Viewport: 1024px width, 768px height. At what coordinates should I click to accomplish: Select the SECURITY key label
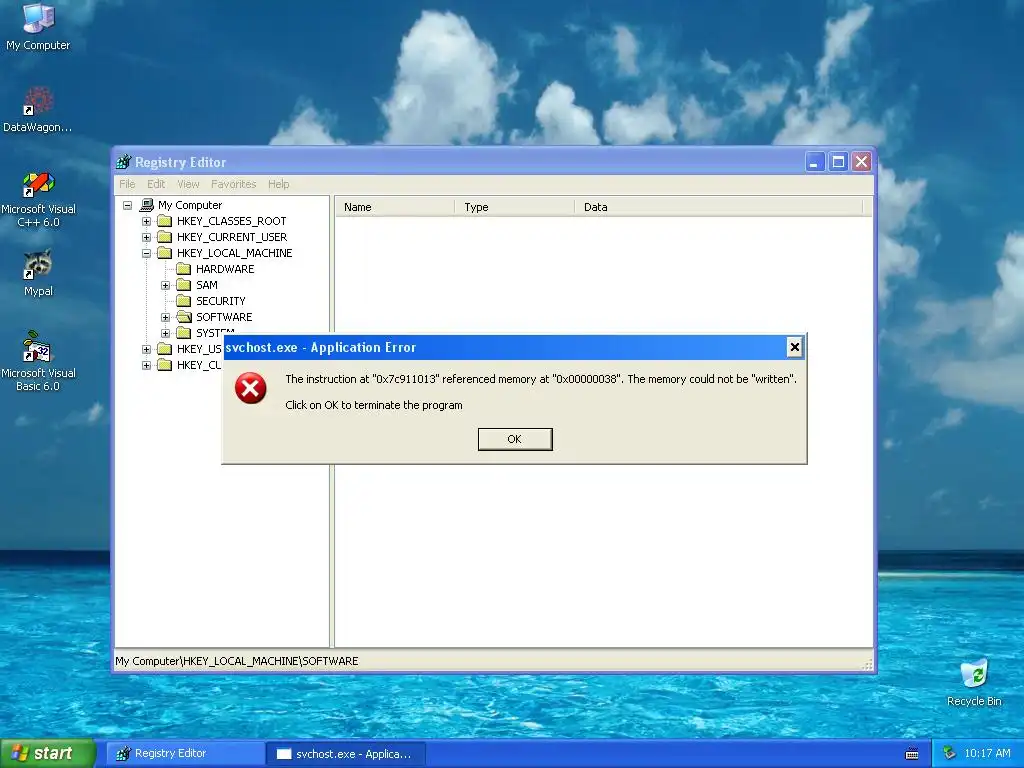pyautogui.click(x=221, y=301)
